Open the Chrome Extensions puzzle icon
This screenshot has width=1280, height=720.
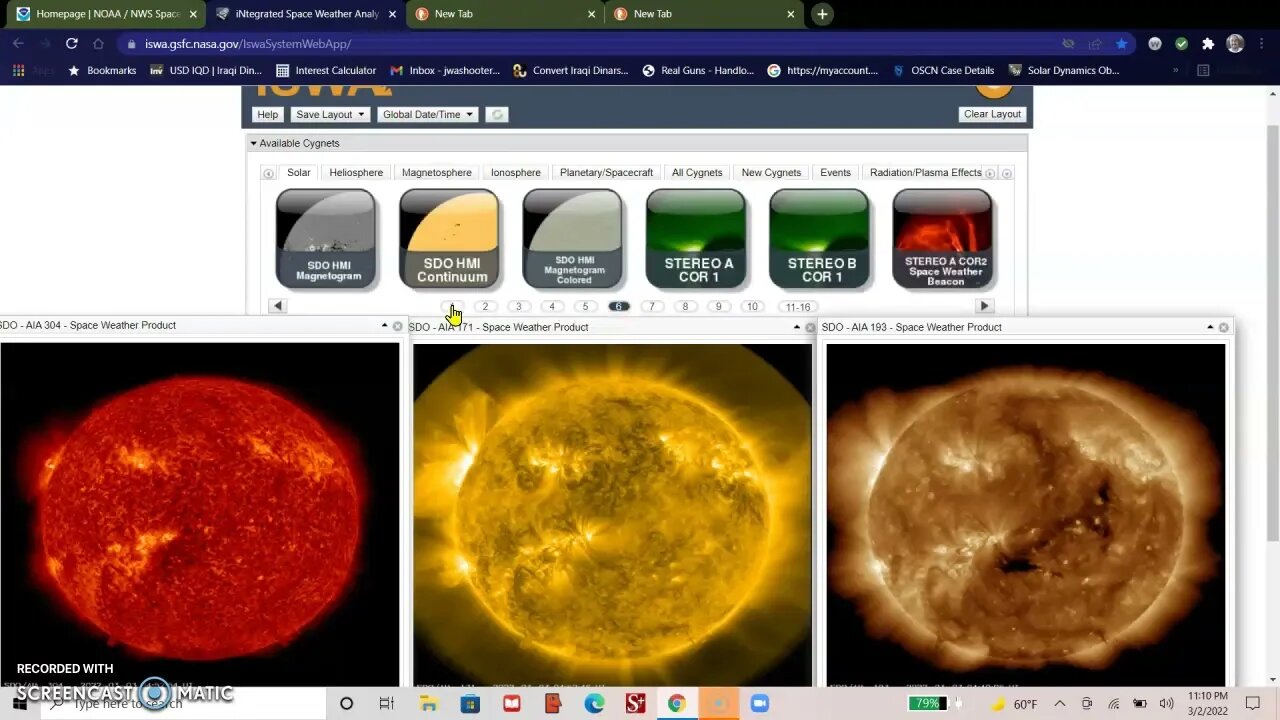coord(1208,44)
